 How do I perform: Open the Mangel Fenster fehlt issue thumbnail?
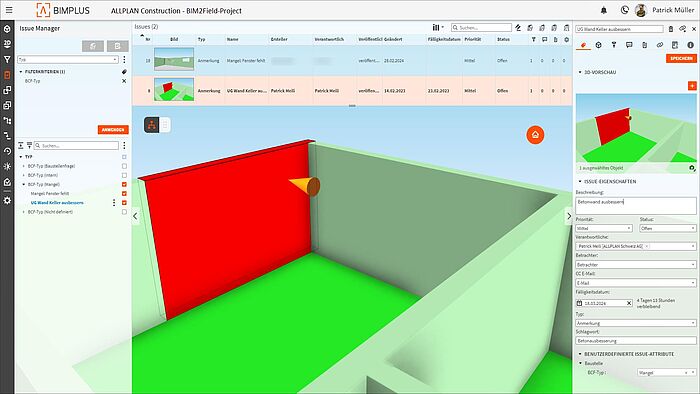(174, 59)
